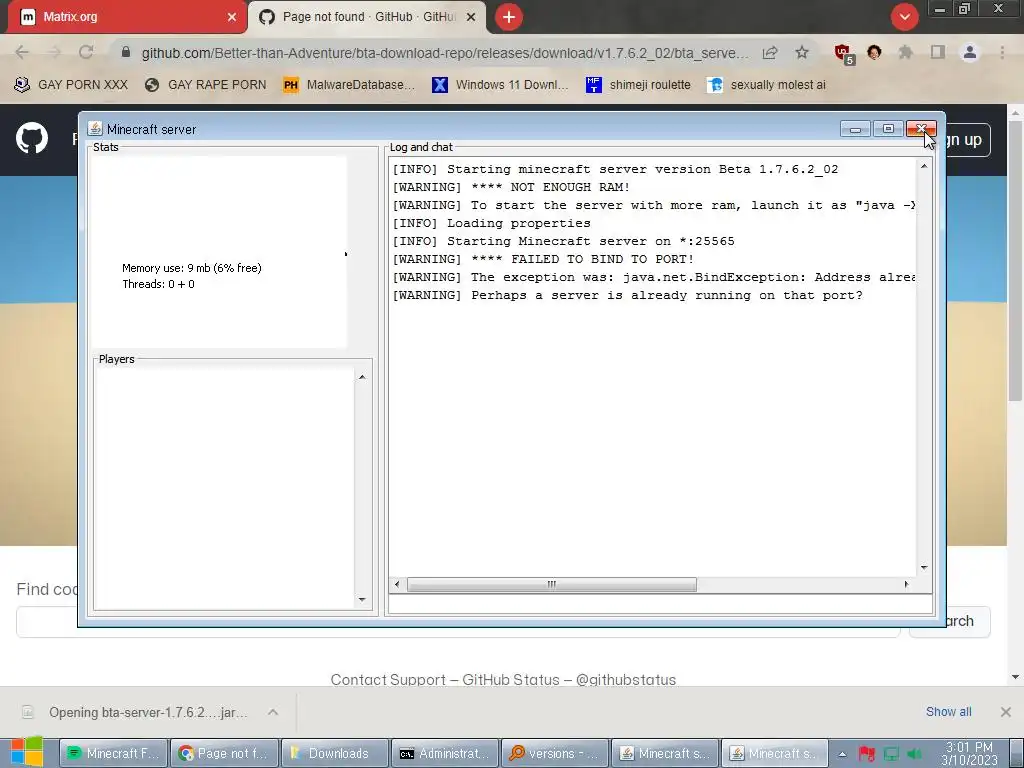
Task: Share this page using the share icon
Action: 770,53
